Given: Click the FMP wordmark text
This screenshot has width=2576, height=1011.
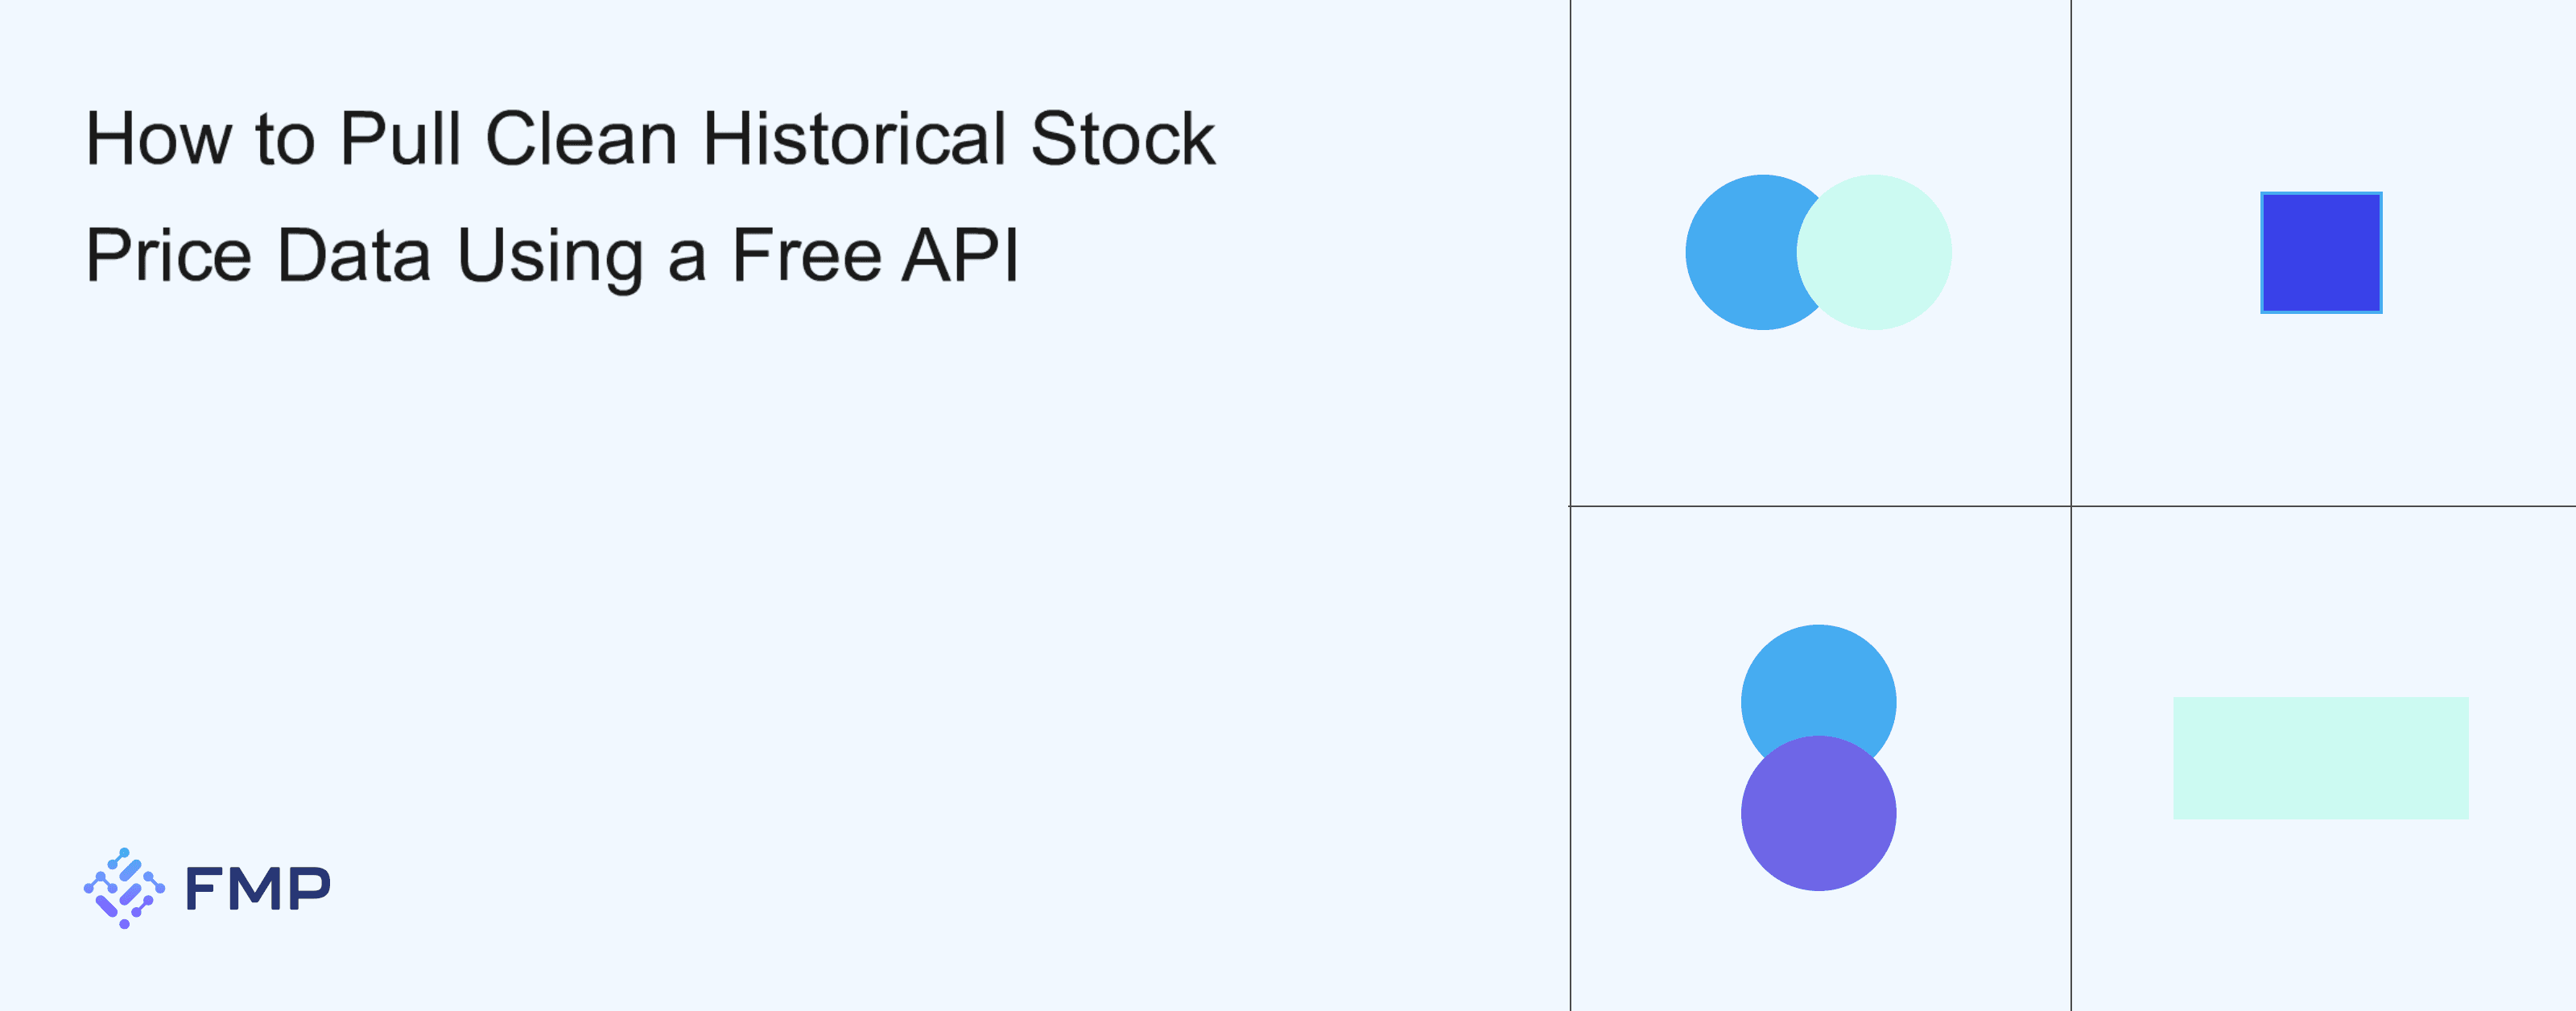Looking at the screenshot, I should [x=258, y=888].
